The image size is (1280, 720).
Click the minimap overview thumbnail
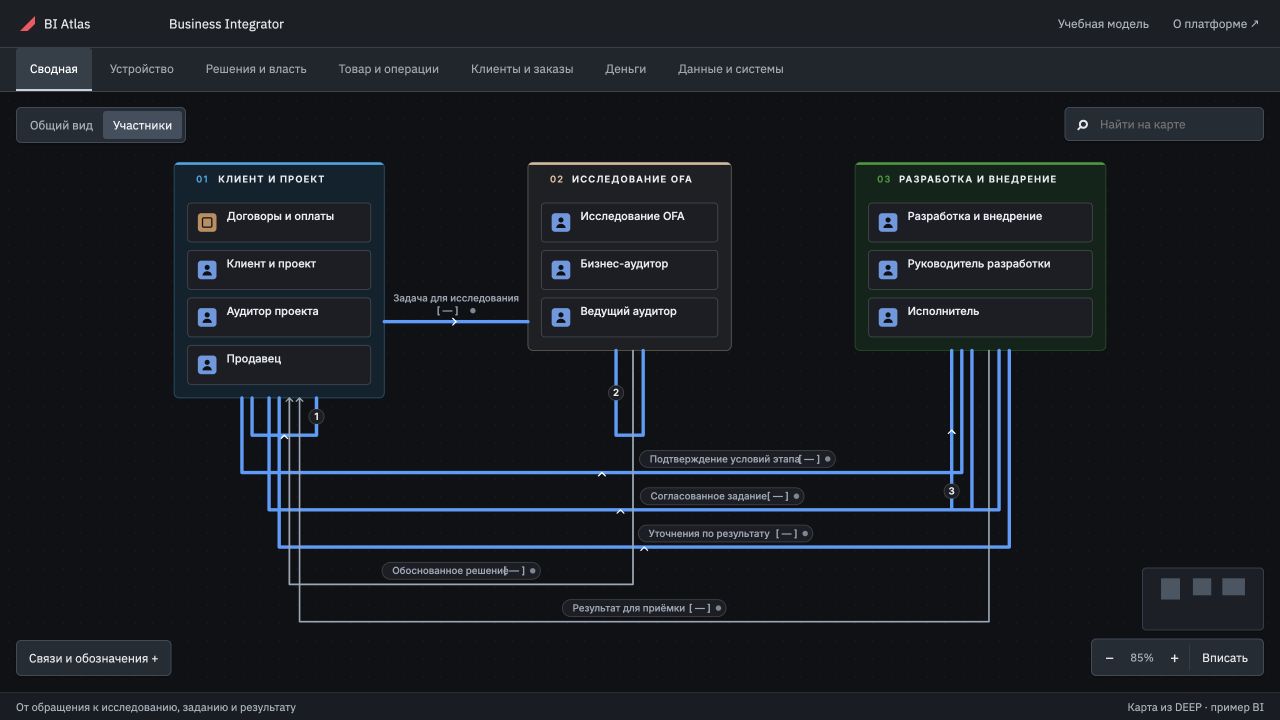point(1203,598)
